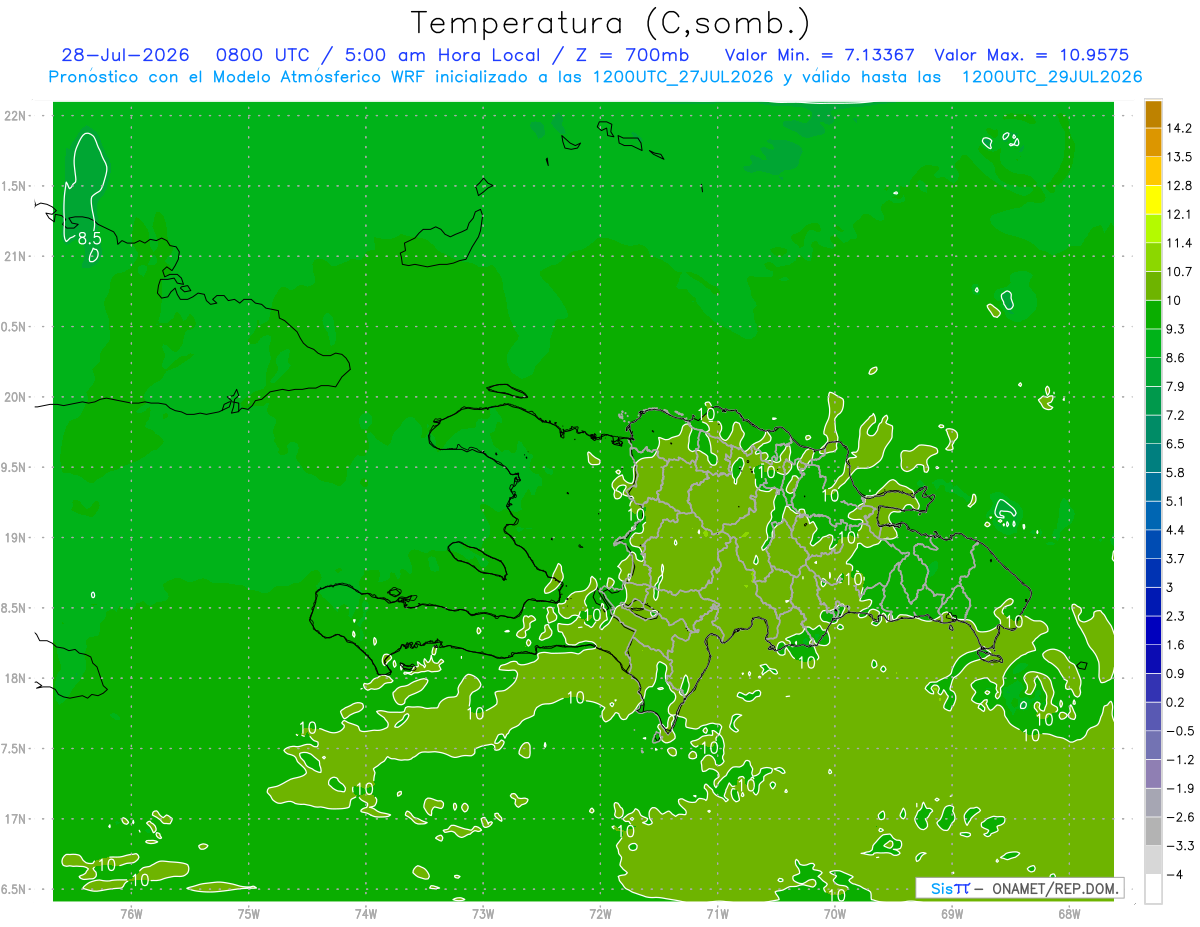Click the SisTT ONAMET/REP.DOM. logo box
The width and height of the screenshot is (1200, 927).
(x=1020, y=888)
